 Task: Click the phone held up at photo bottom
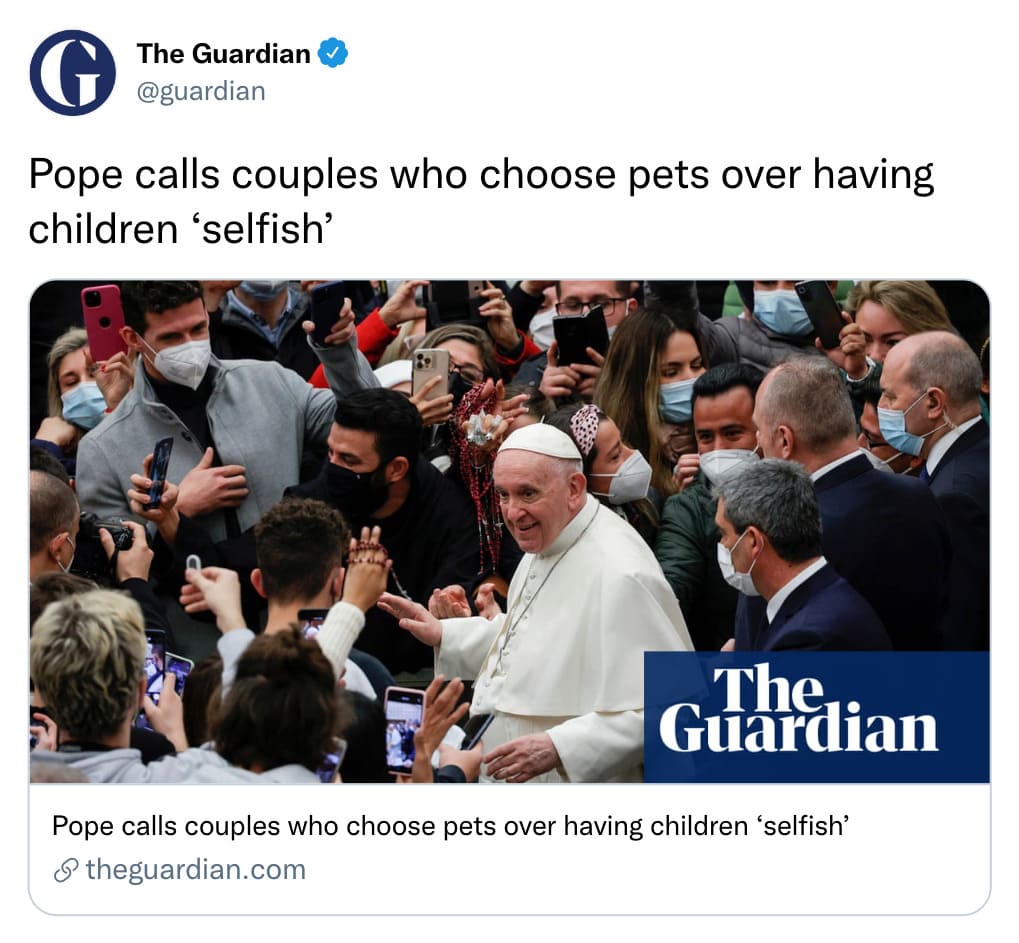coord(404,731)
